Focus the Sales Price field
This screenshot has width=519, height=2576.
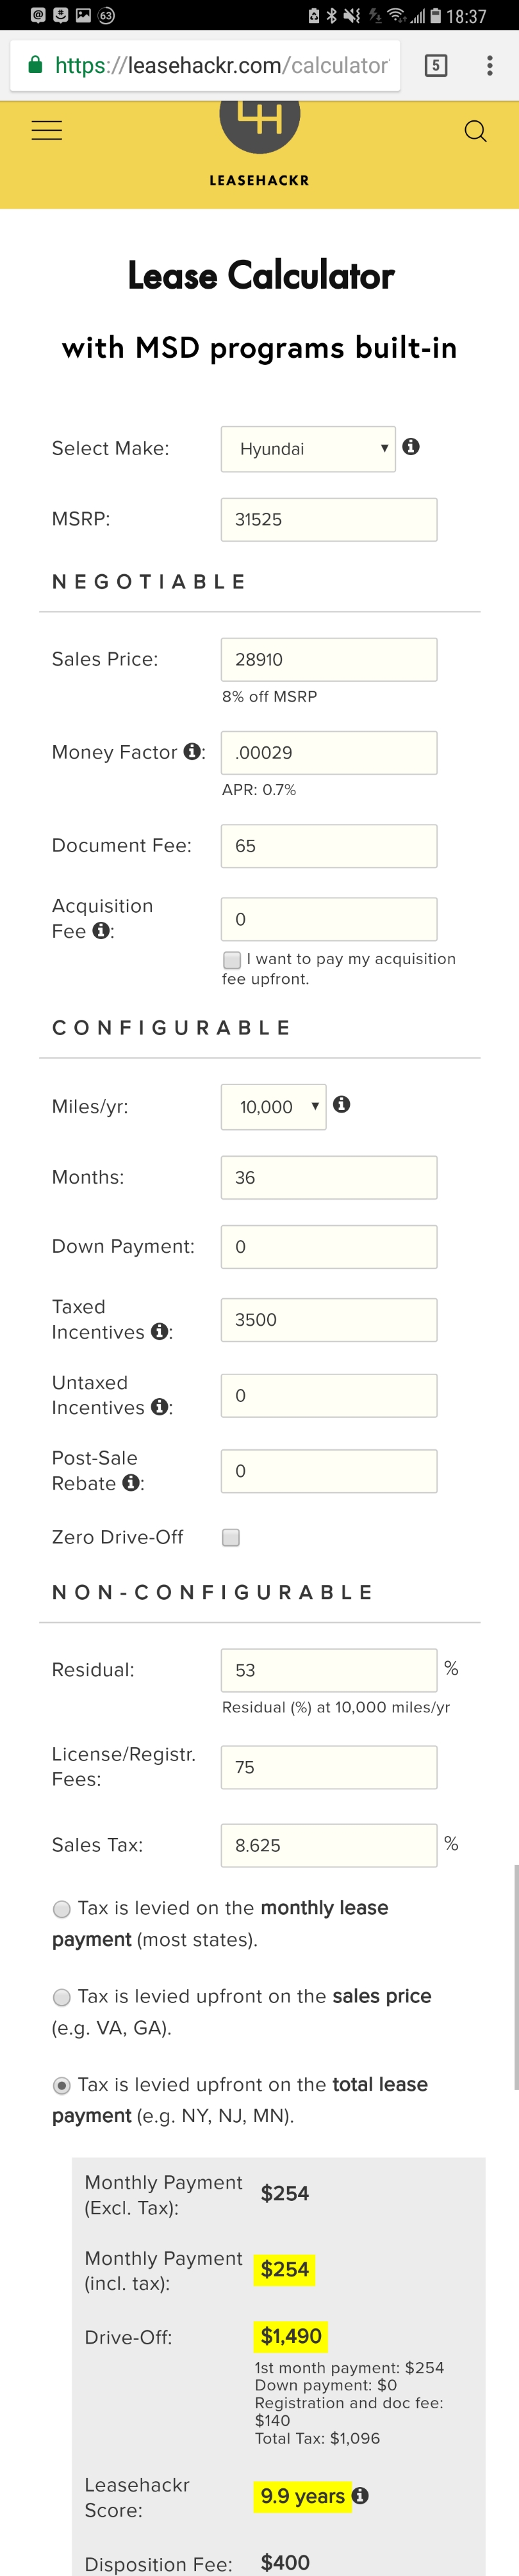329,660
